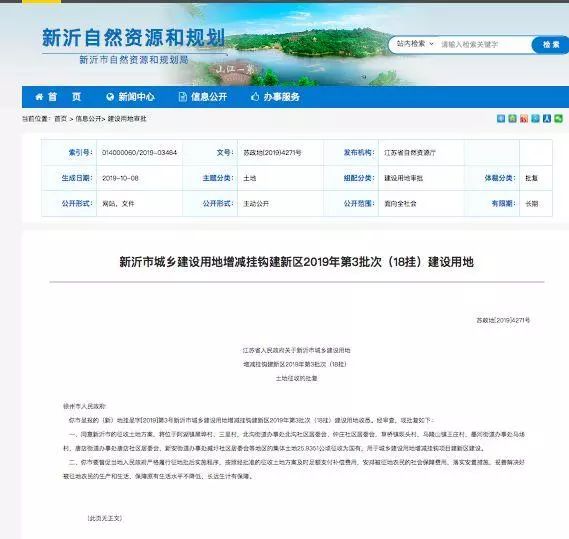Click the 体裁分类 value 批复

coord(532,178)
